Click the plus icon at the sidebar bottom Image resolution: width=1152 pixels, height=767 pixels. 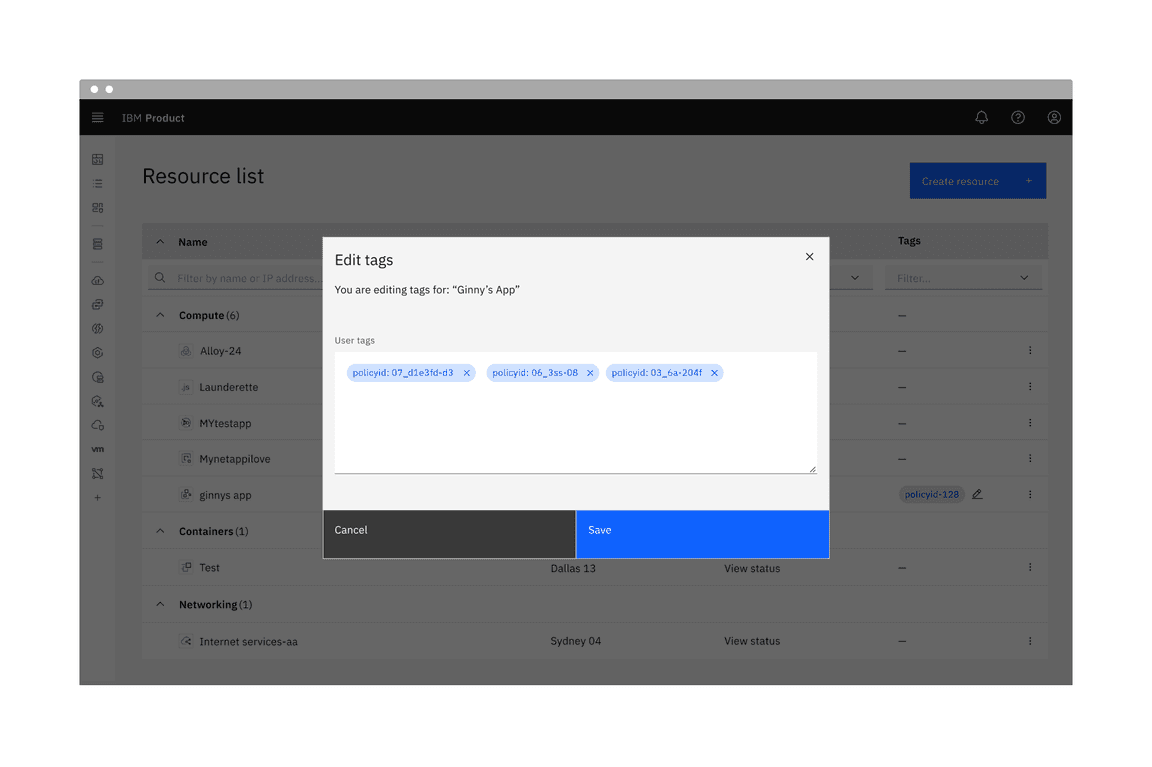point(97,497)
